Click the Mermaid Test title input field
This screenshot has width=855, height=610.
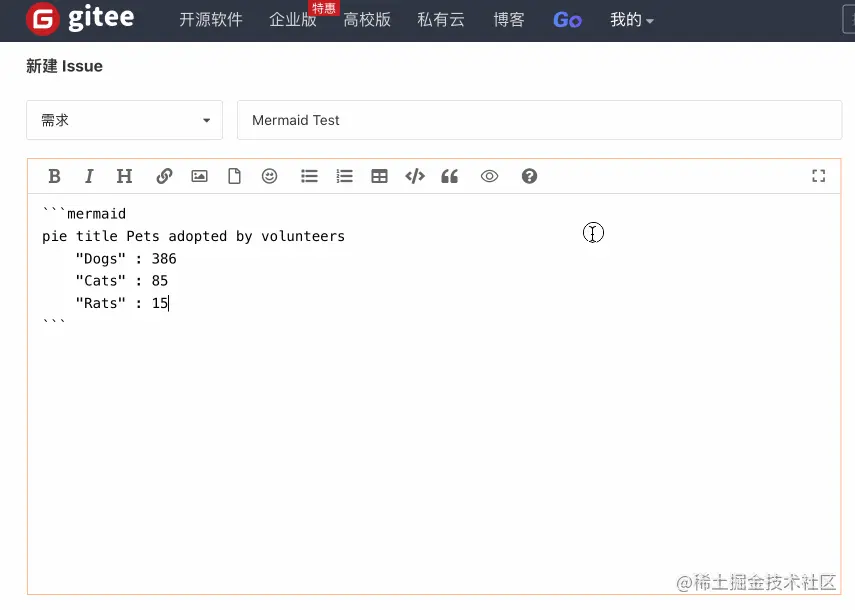tap(539, 120)
